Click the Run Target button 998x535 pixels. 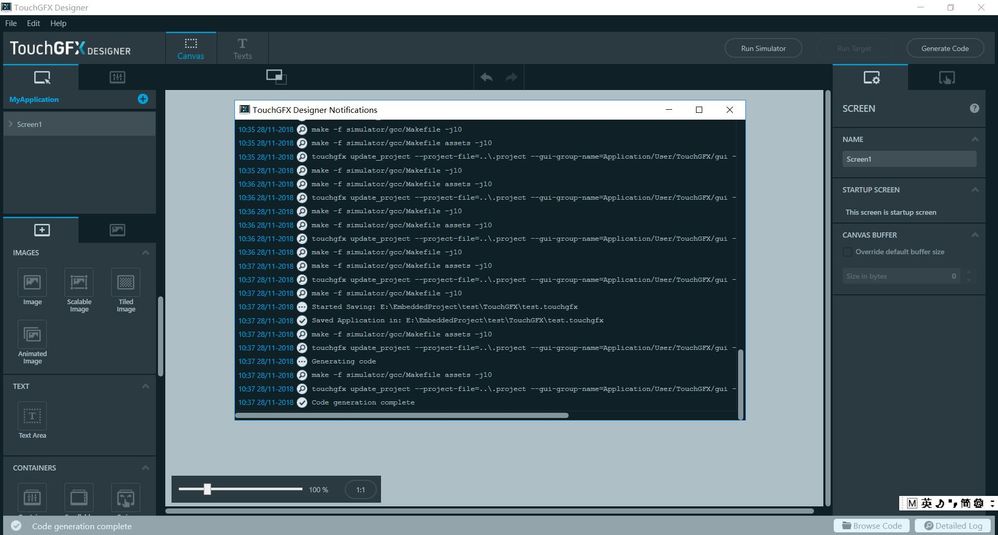point(854,48)
